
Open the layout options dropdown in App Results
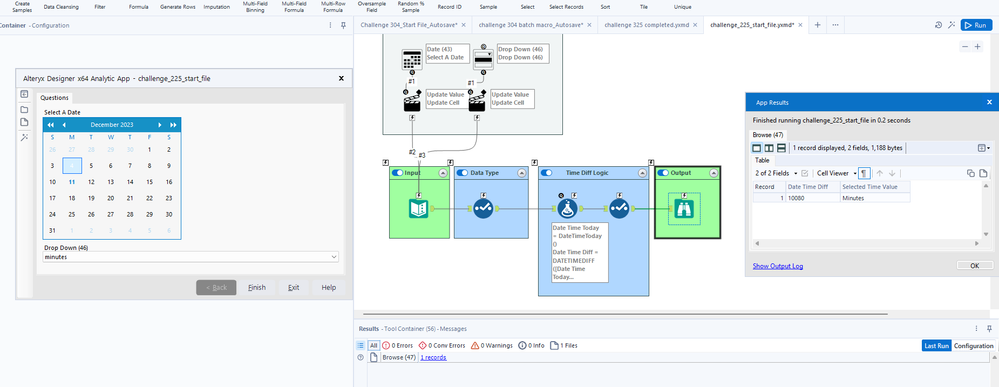click(x=984, y=148)
